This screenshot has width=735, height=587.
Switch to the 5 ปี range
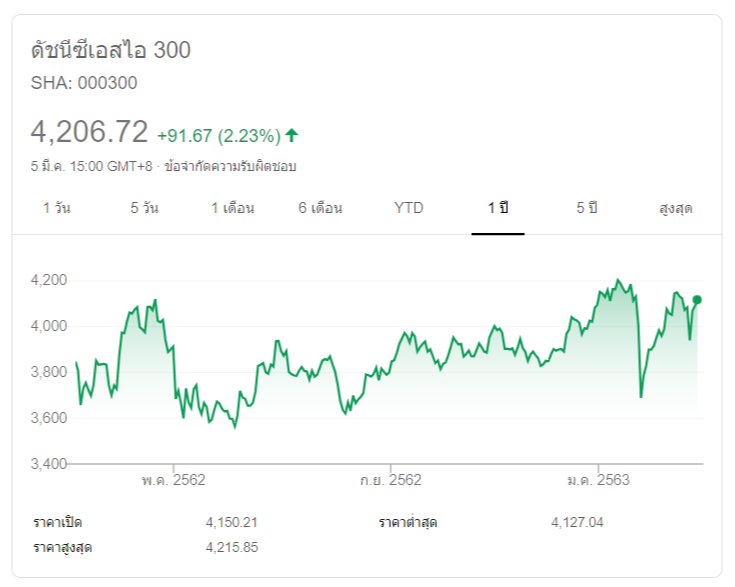[586, 208]
